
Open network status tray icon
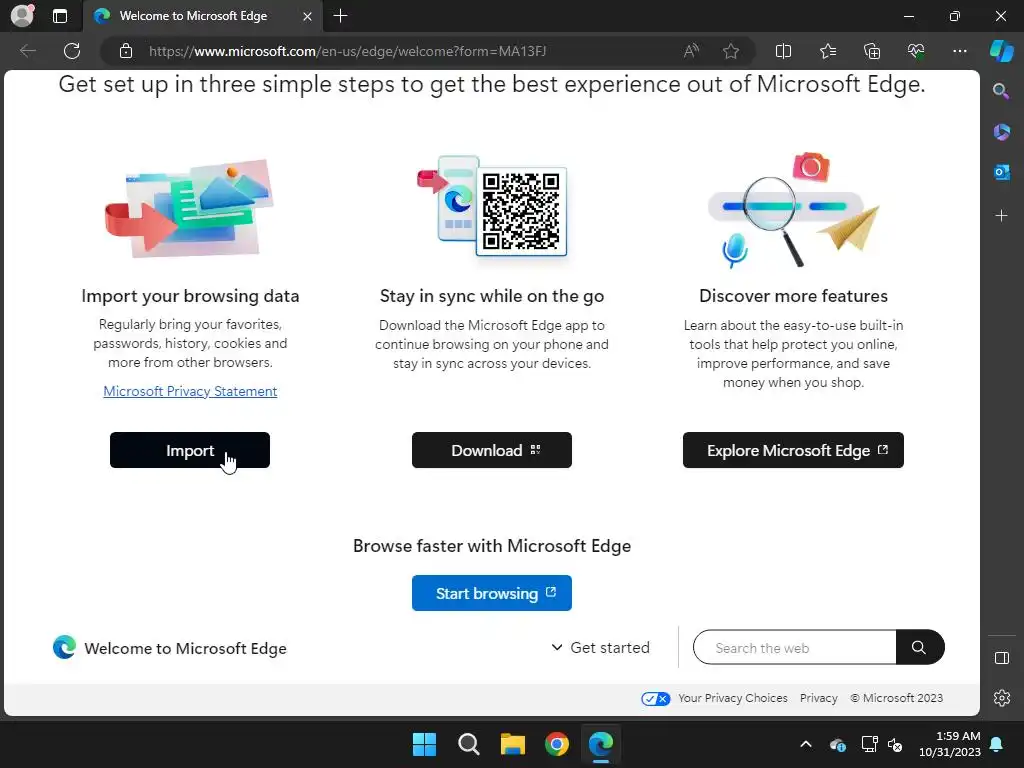tap(869, 744)
